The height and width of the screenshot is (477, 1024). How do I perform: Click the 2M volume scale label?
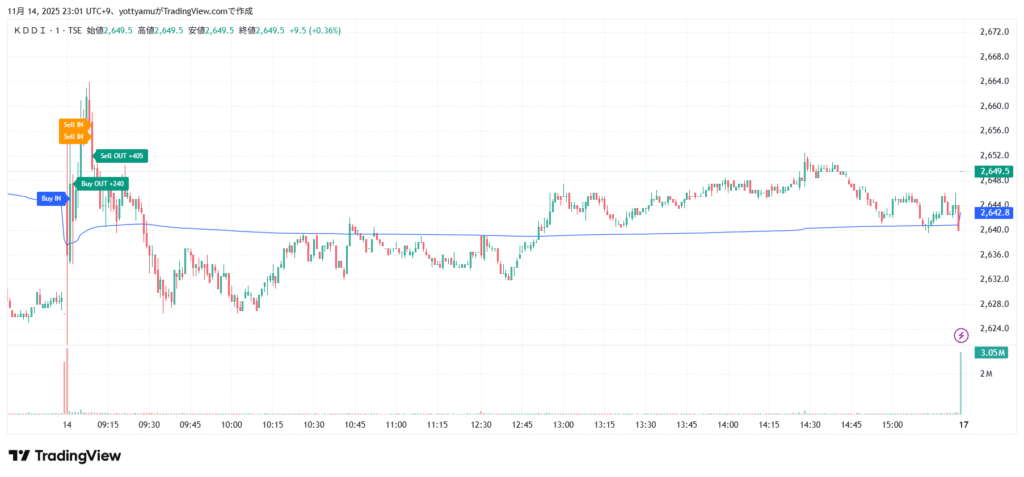pos(986,374)
